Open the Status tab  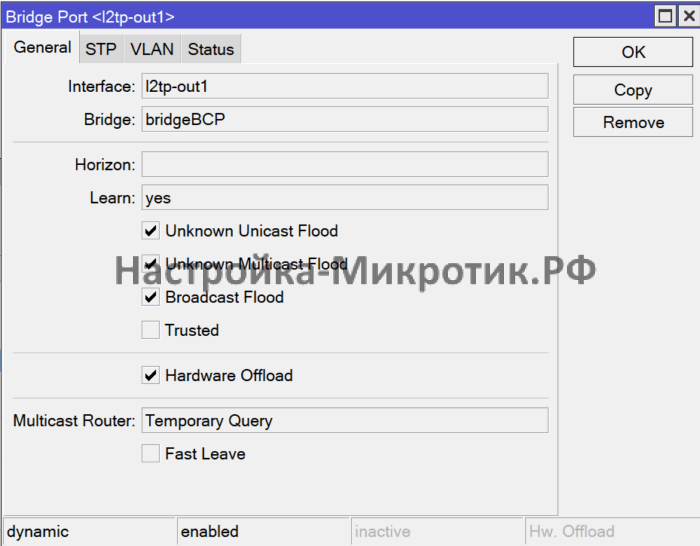(211, 49)
